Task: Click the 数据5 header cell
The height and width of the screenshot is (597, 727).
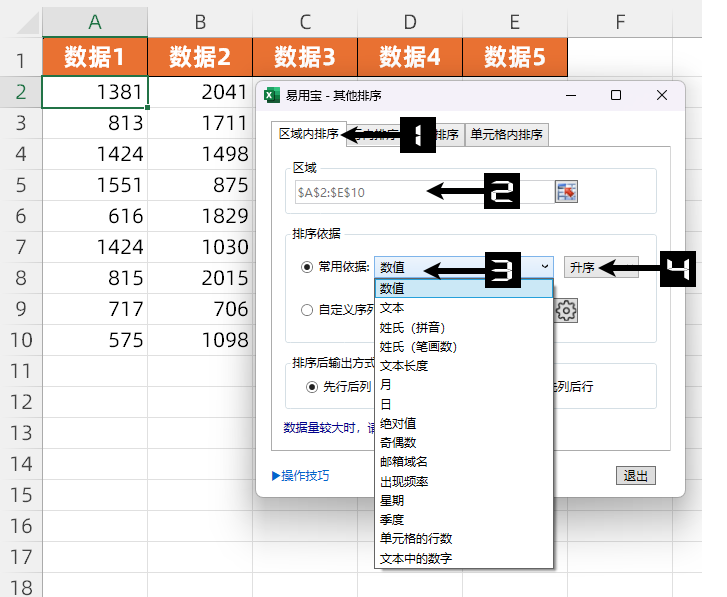Action: click(515, 57)
